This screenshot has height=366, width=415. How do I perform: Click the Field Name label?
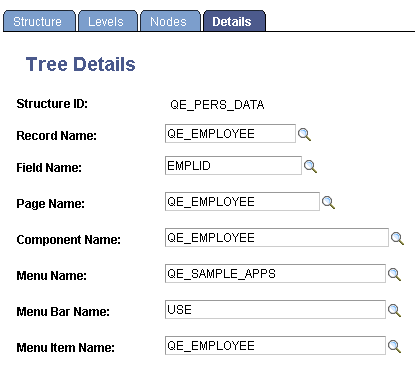pyautogui.click(x=49, y=168)
